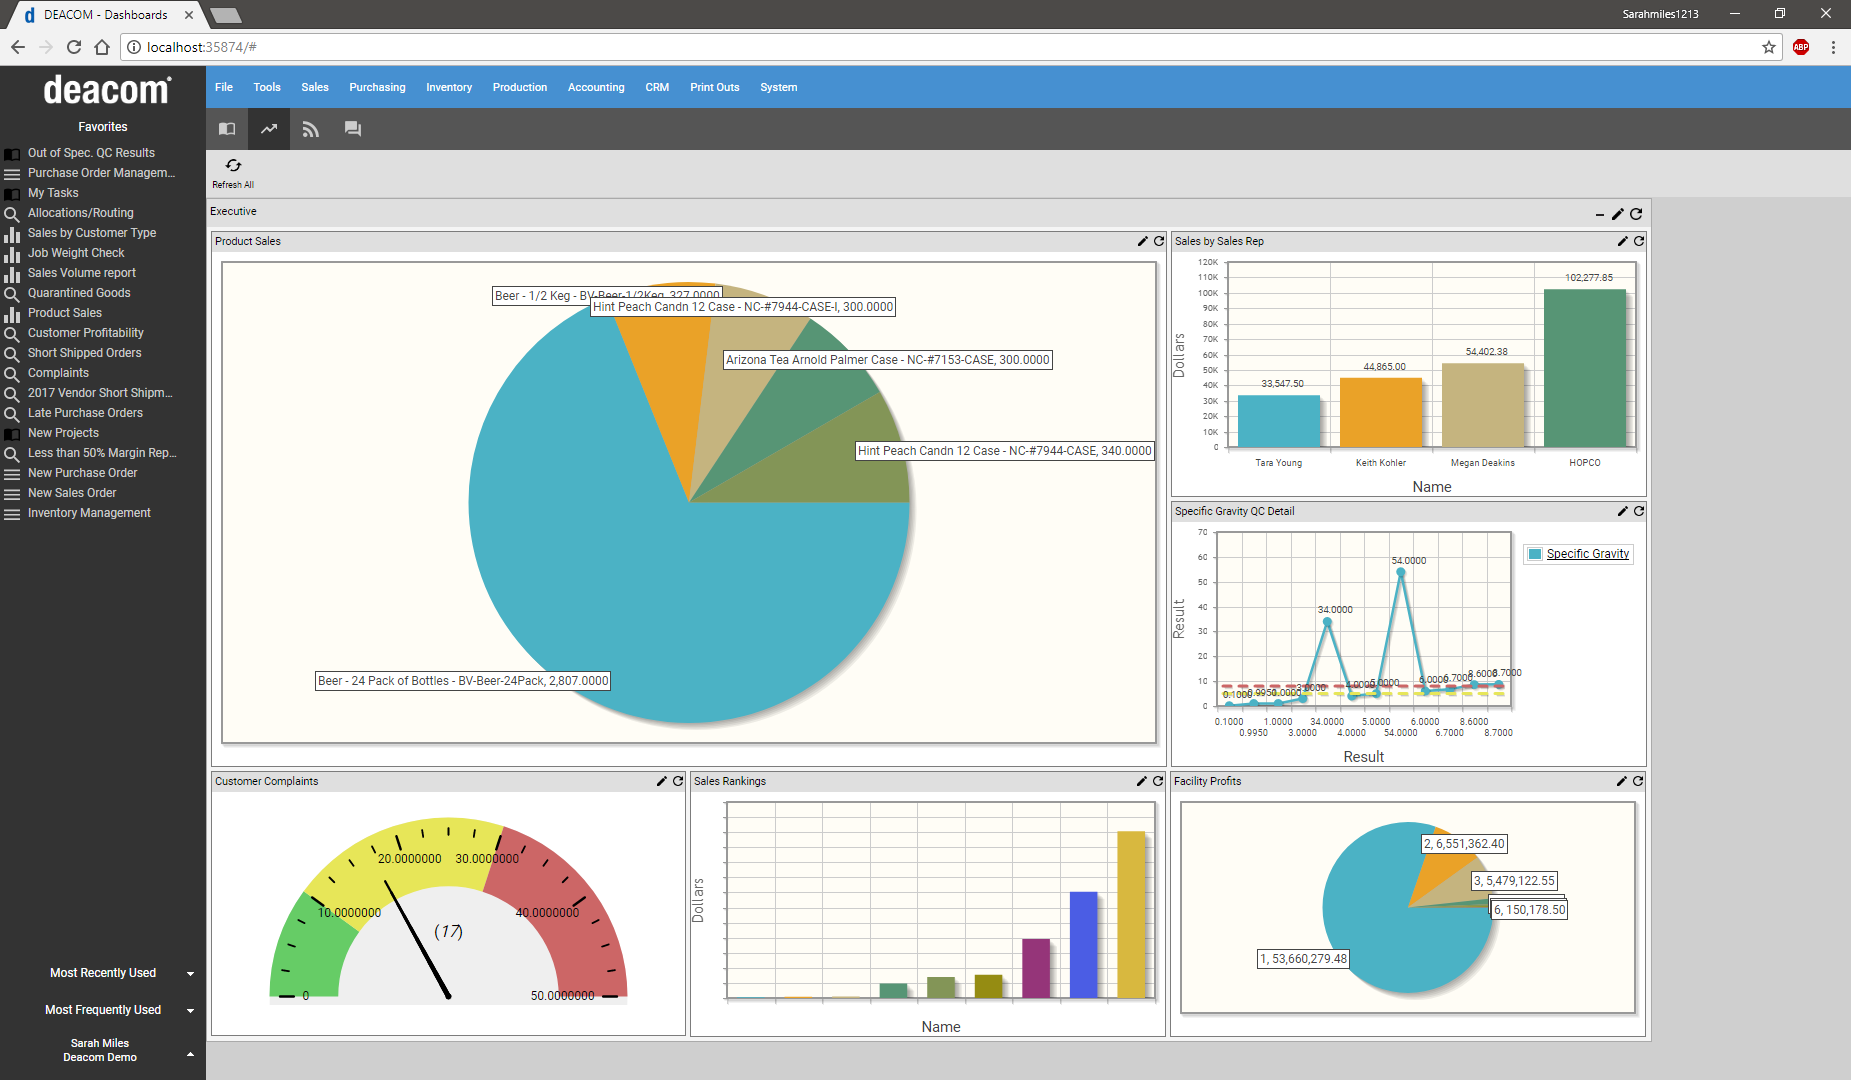Edit the Customer Complaints gauge

tap(661, 781)
